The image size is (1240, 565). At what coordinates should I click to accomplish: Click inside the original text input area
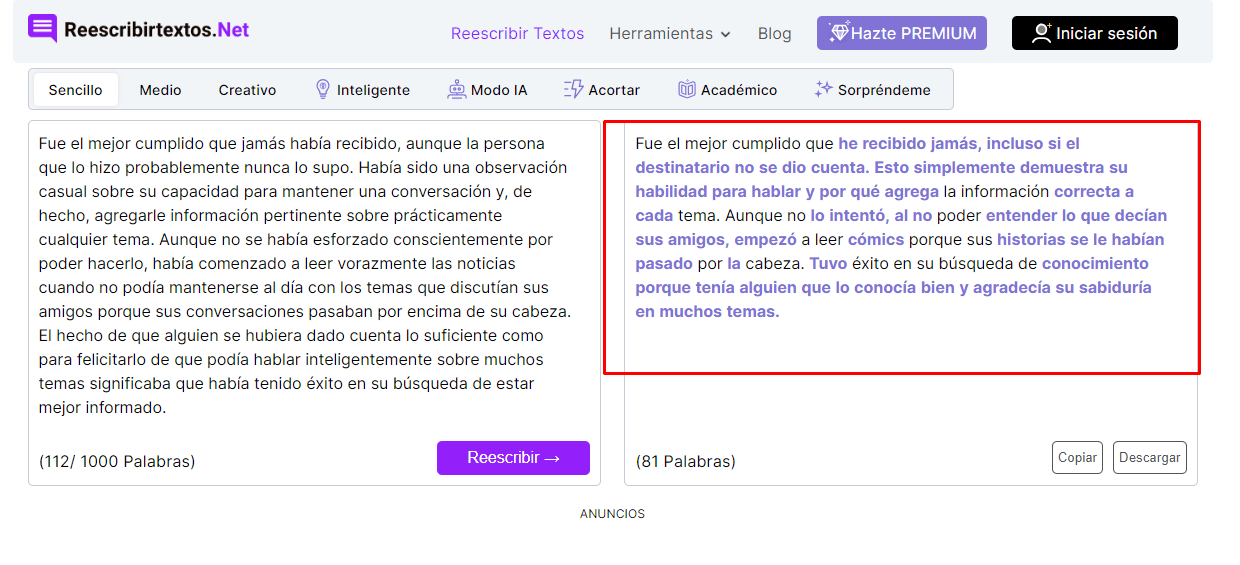[x=314, y=275]
